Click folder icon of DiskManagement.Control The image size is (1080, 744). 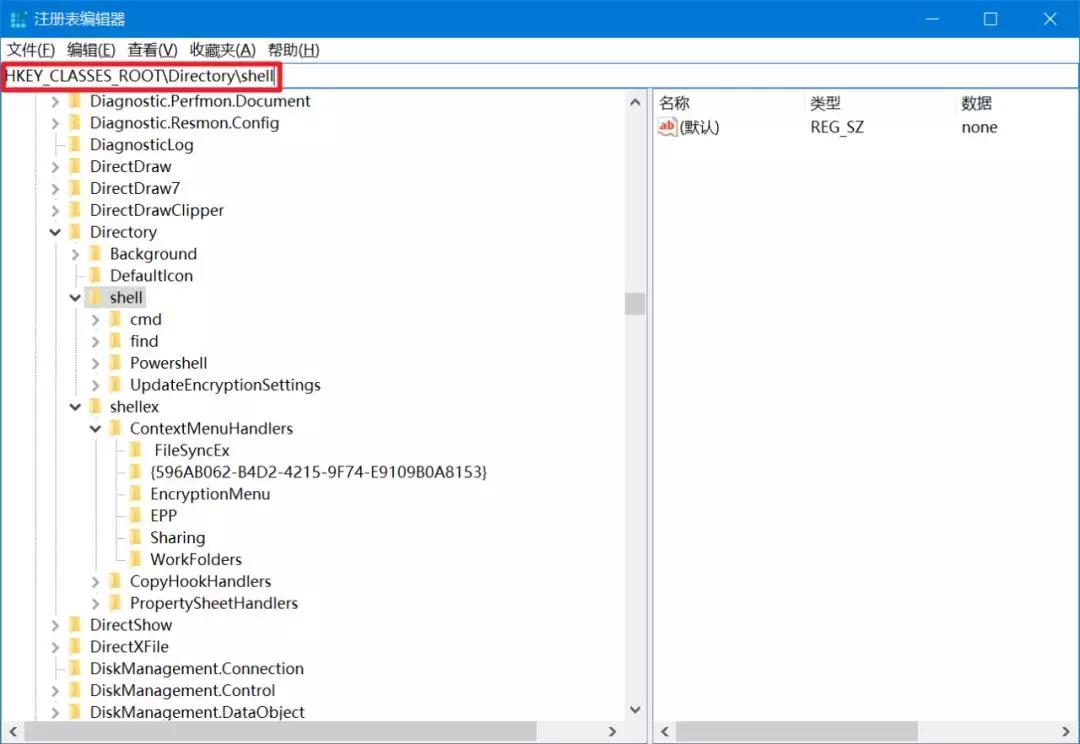[x=75, y=690]
